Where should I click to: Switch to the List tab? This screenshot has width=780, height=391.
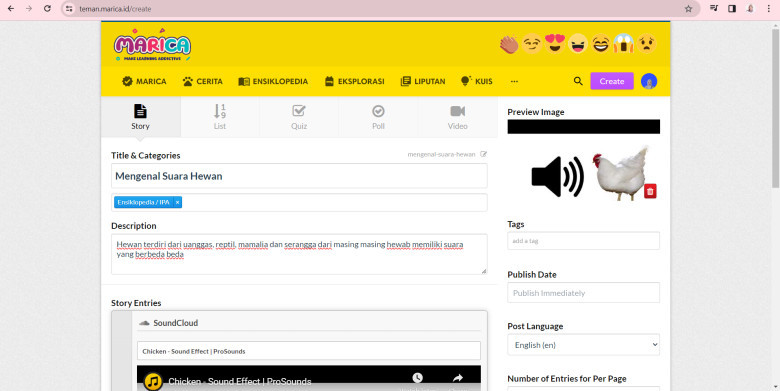point(220,117)
